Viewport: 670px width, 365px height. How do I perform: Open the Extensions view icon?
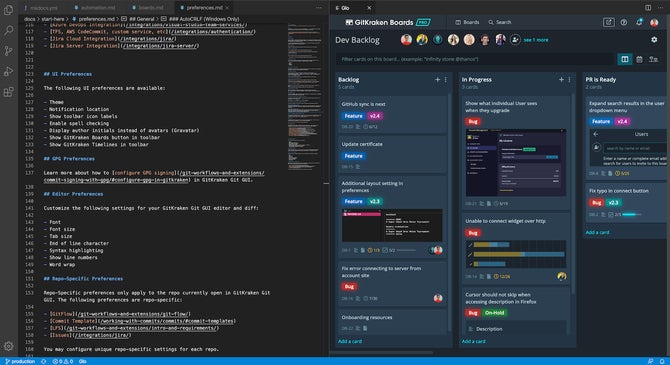click(8, 92)
